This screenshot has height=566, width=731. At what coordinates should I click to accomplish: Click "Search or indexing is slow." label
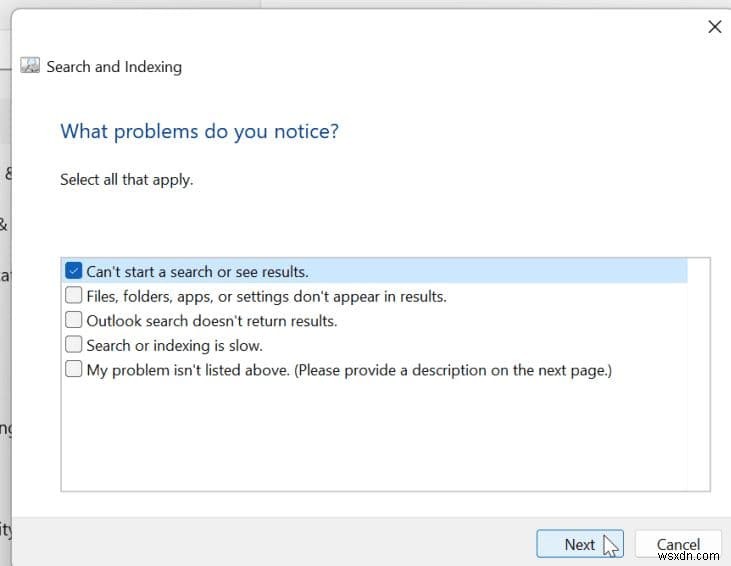[x=175, y=345]
